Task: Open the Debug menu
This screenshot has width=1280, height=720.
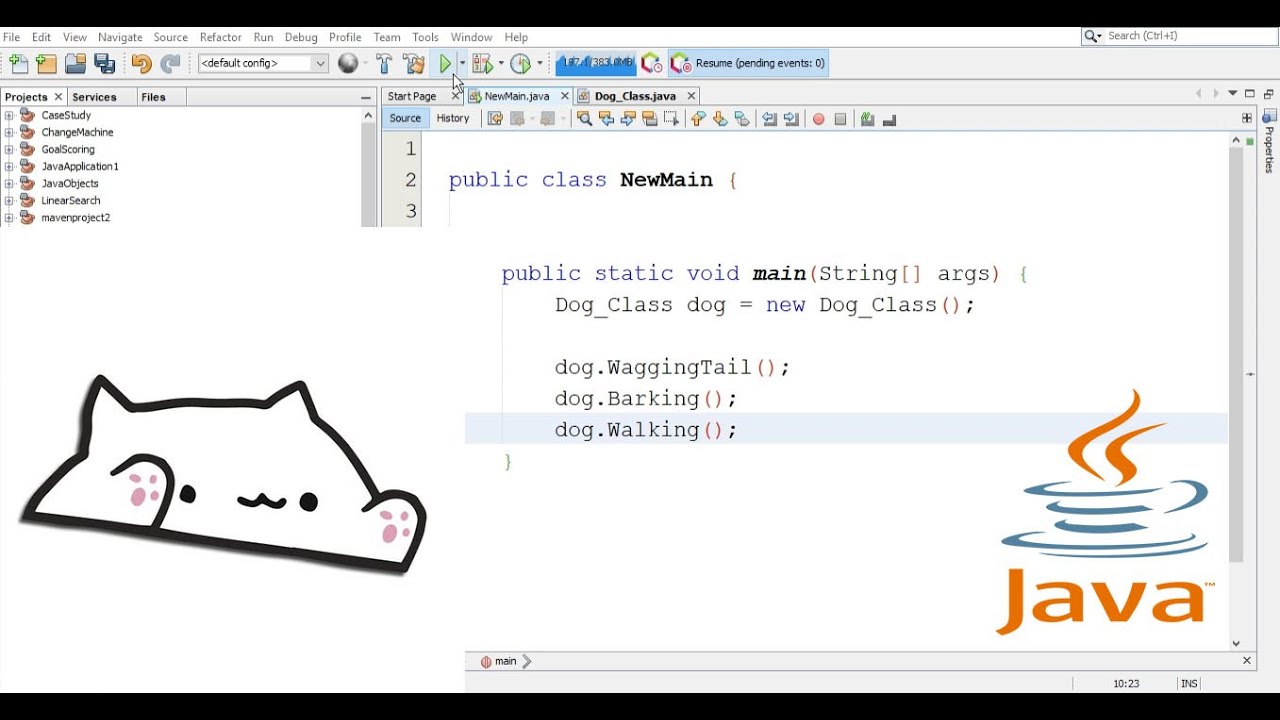Action: click(x=301, y=37)
